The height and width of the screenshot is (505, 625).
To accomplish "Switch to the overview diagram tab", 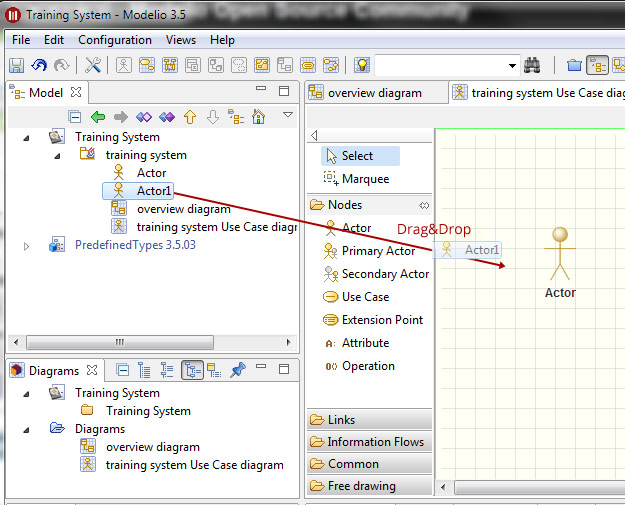I will coord(376,93).
